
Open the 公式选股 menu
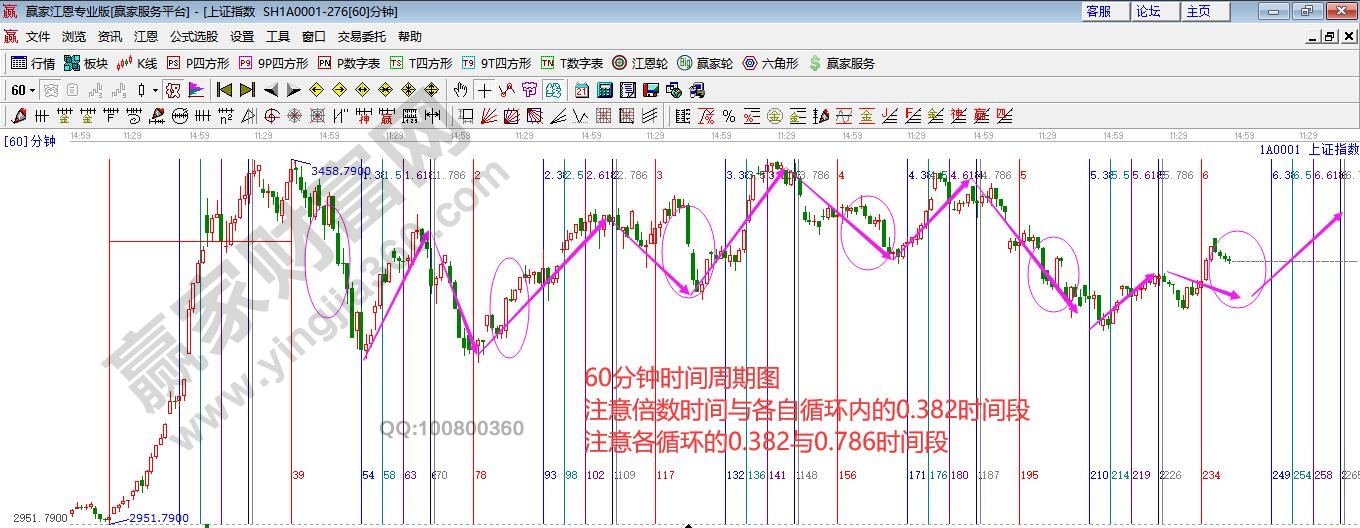click(x=193, y=37)
